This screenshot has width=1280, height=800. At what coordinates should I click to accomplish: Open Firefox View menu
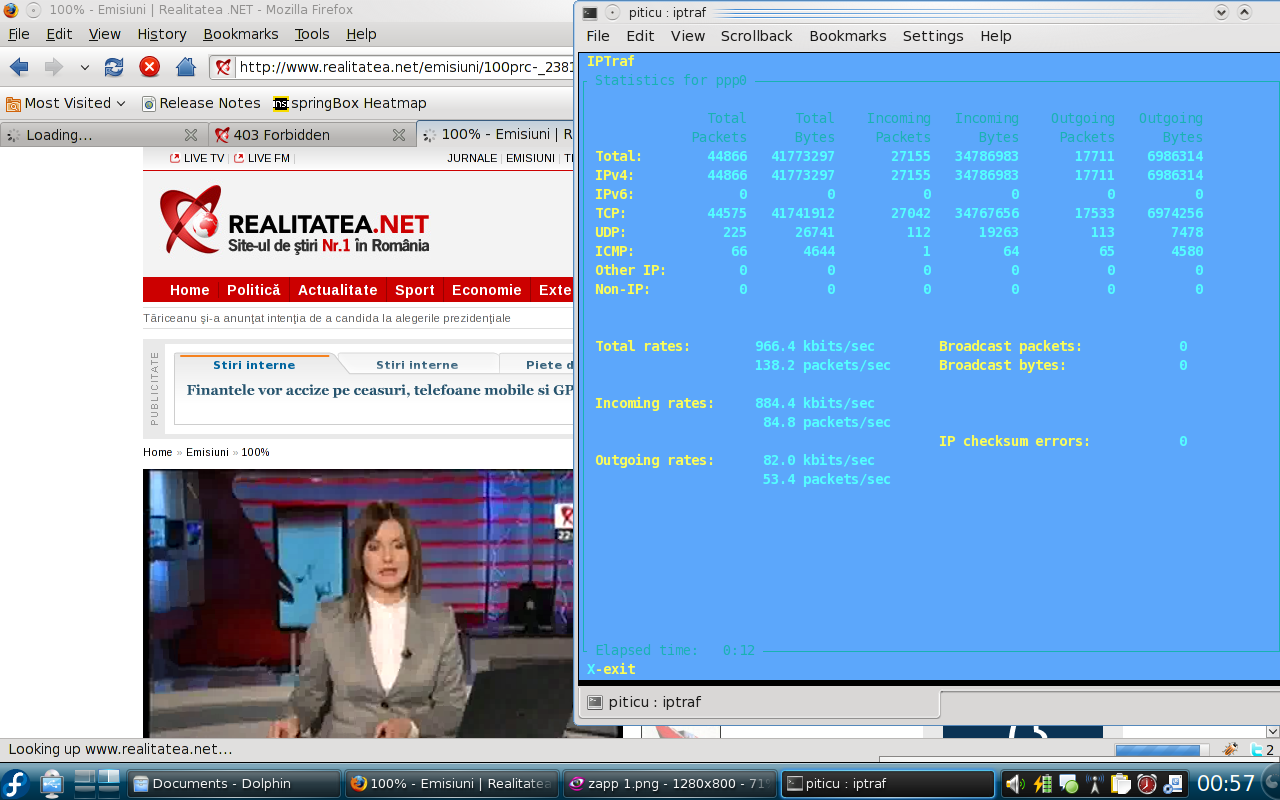coord(105,34)
